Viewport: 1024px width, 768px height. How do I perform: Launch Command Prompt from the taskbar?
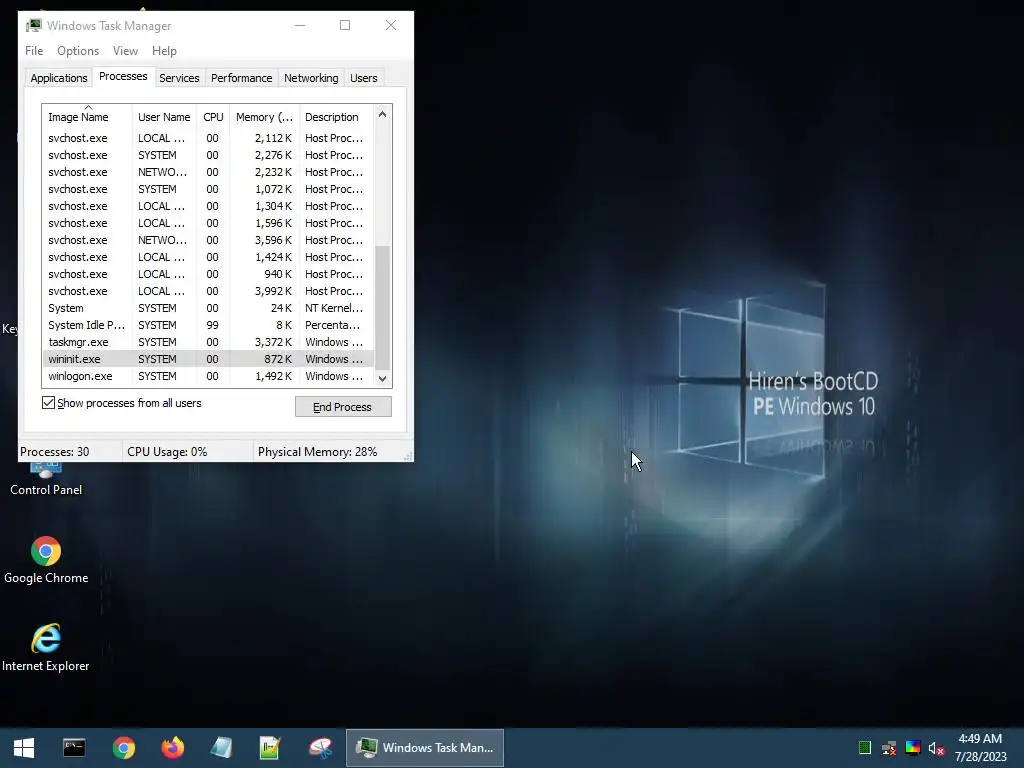[74, 748]
